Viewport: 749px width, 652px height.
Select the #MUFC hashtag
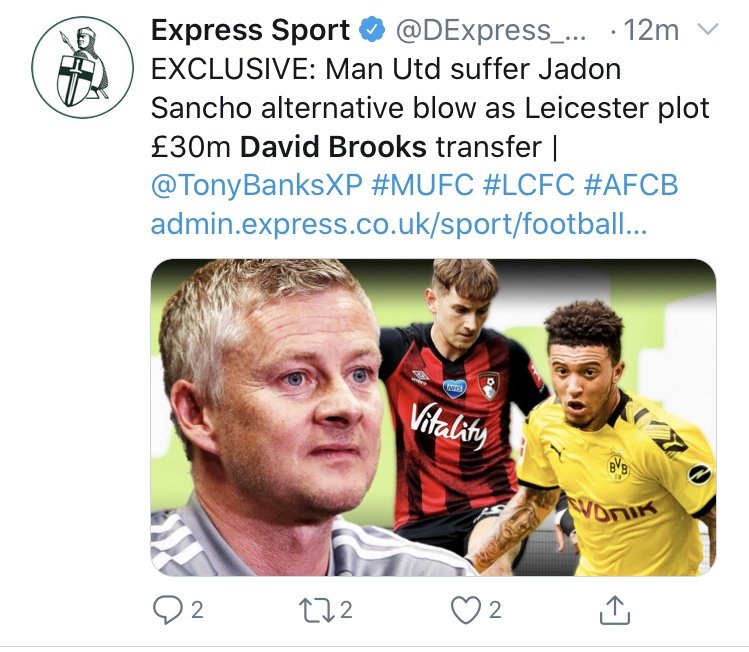point(422,184)
